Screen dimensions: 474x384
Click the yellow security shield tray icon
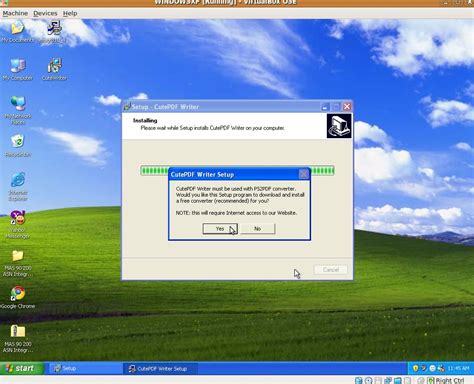(415, 368)
